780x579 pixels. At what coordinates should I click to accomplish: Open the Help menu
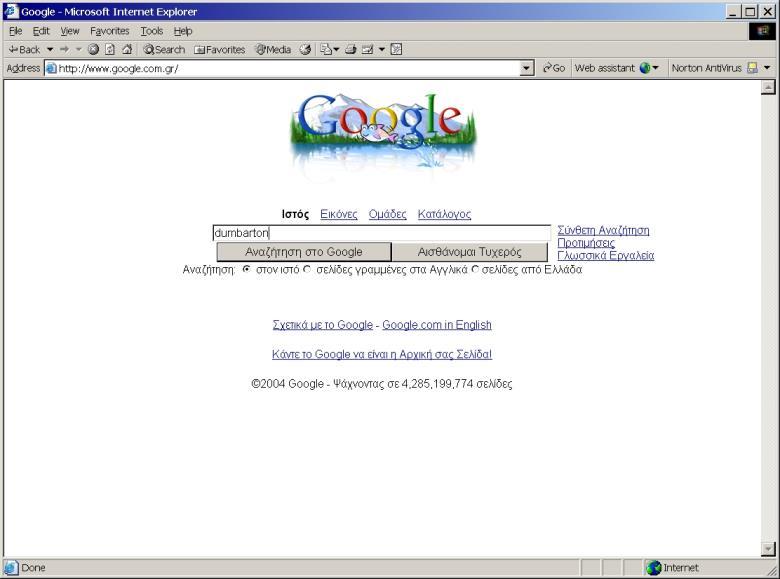pos(183,31)
